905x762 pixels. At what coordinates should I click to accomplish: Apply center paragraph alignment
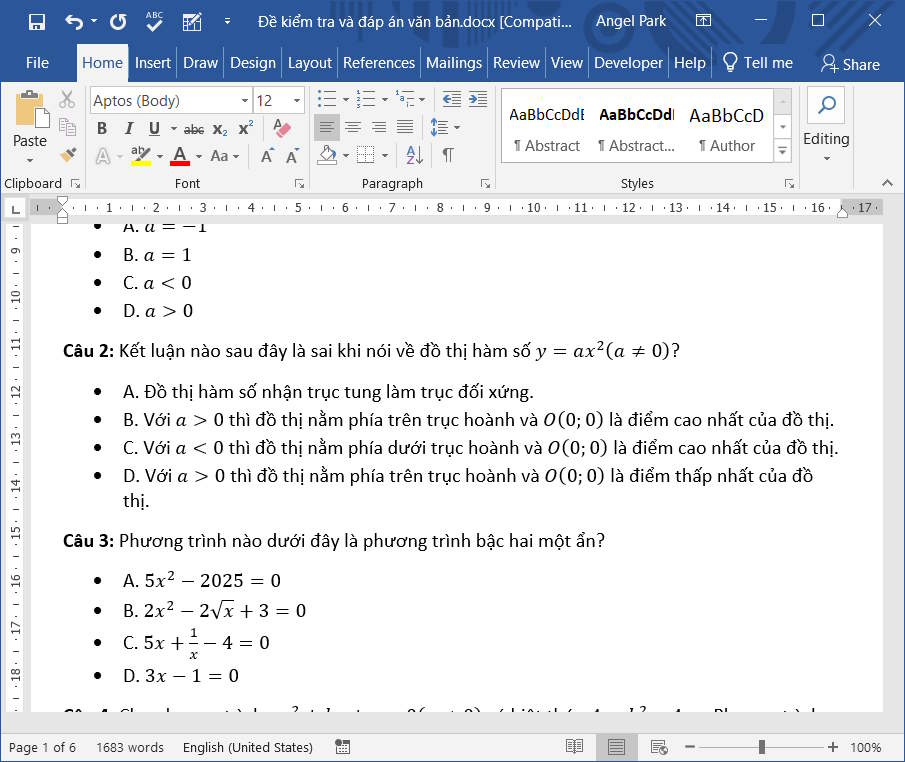click(x=353, y=128)
